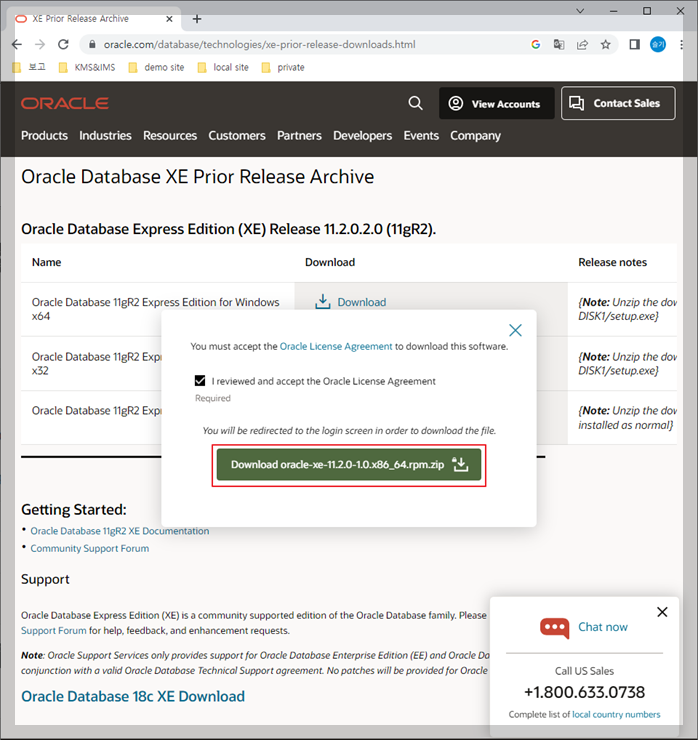The height and width of the screenshot is (740, 698).
Task: Open the Partners menu
Action: [x=299, y=135]
